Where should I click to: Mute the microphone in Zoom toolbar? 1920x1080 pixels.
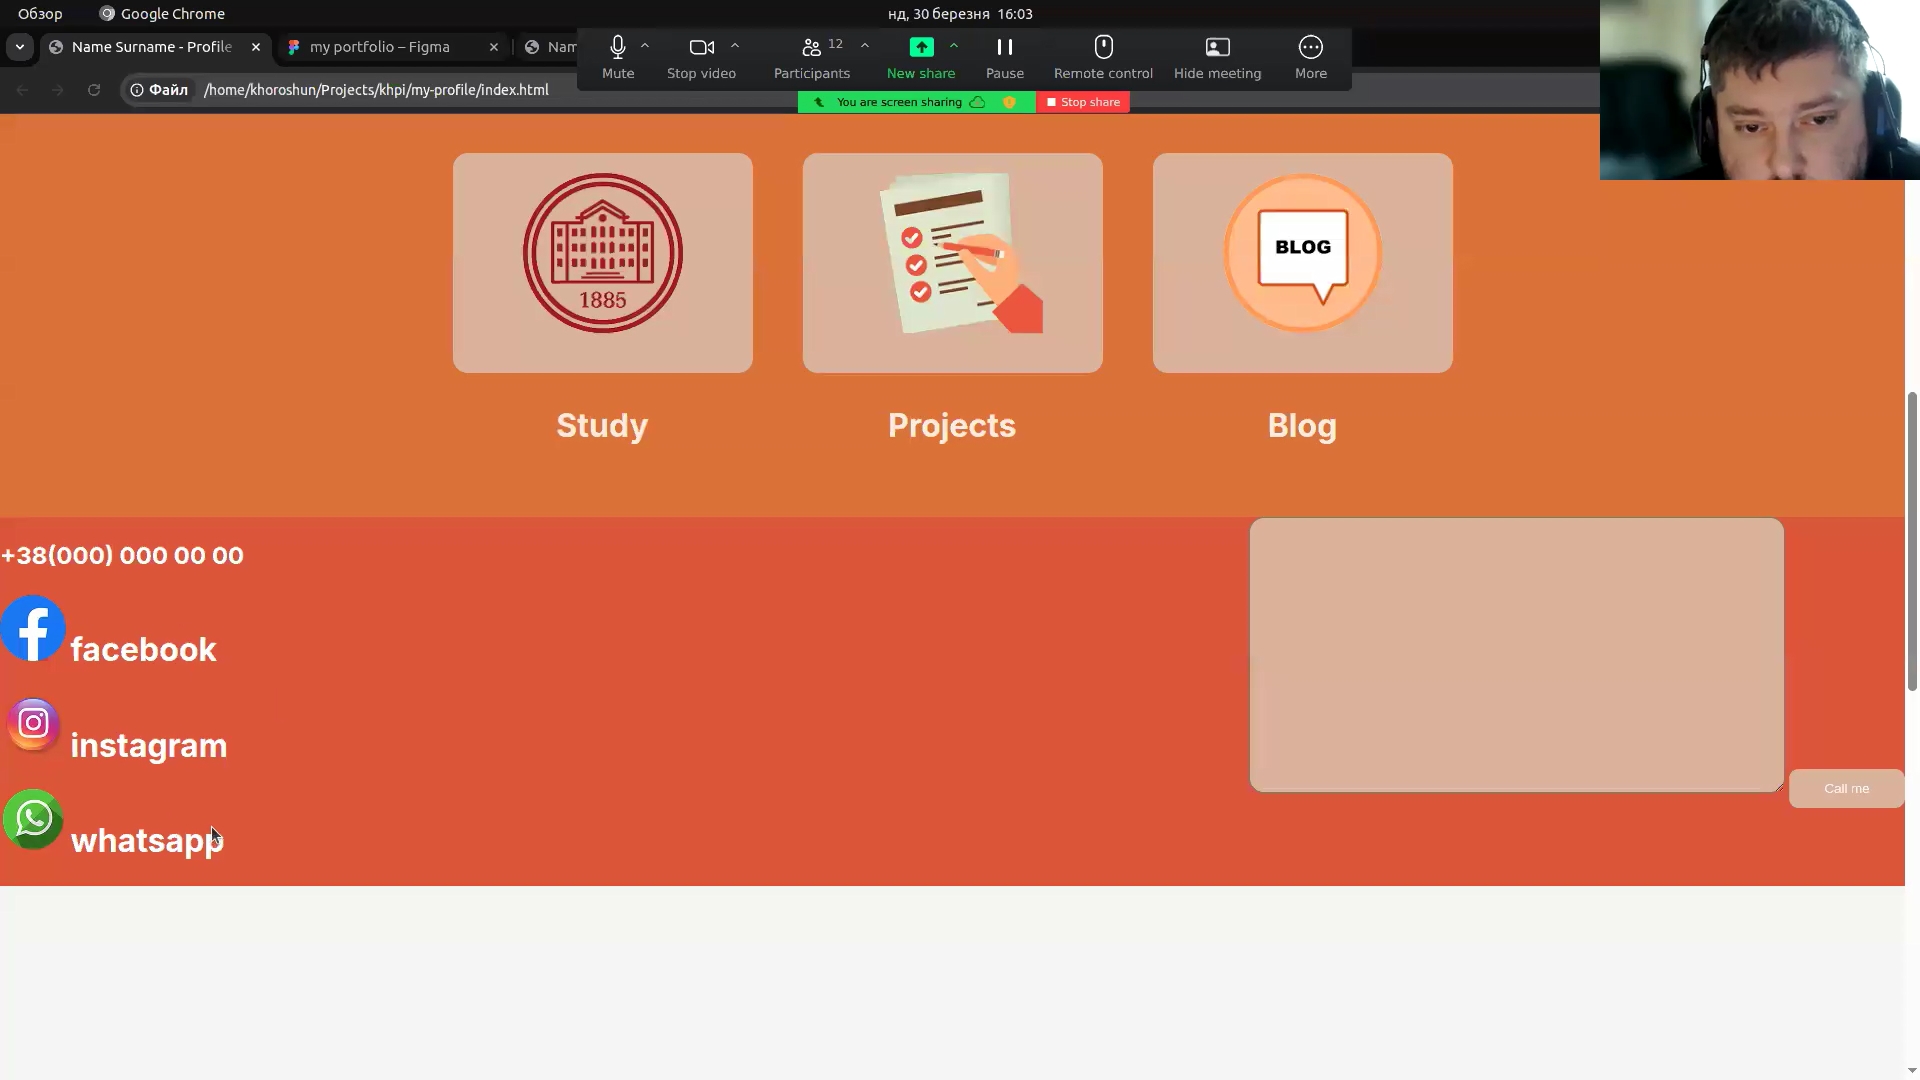[617, 57]
